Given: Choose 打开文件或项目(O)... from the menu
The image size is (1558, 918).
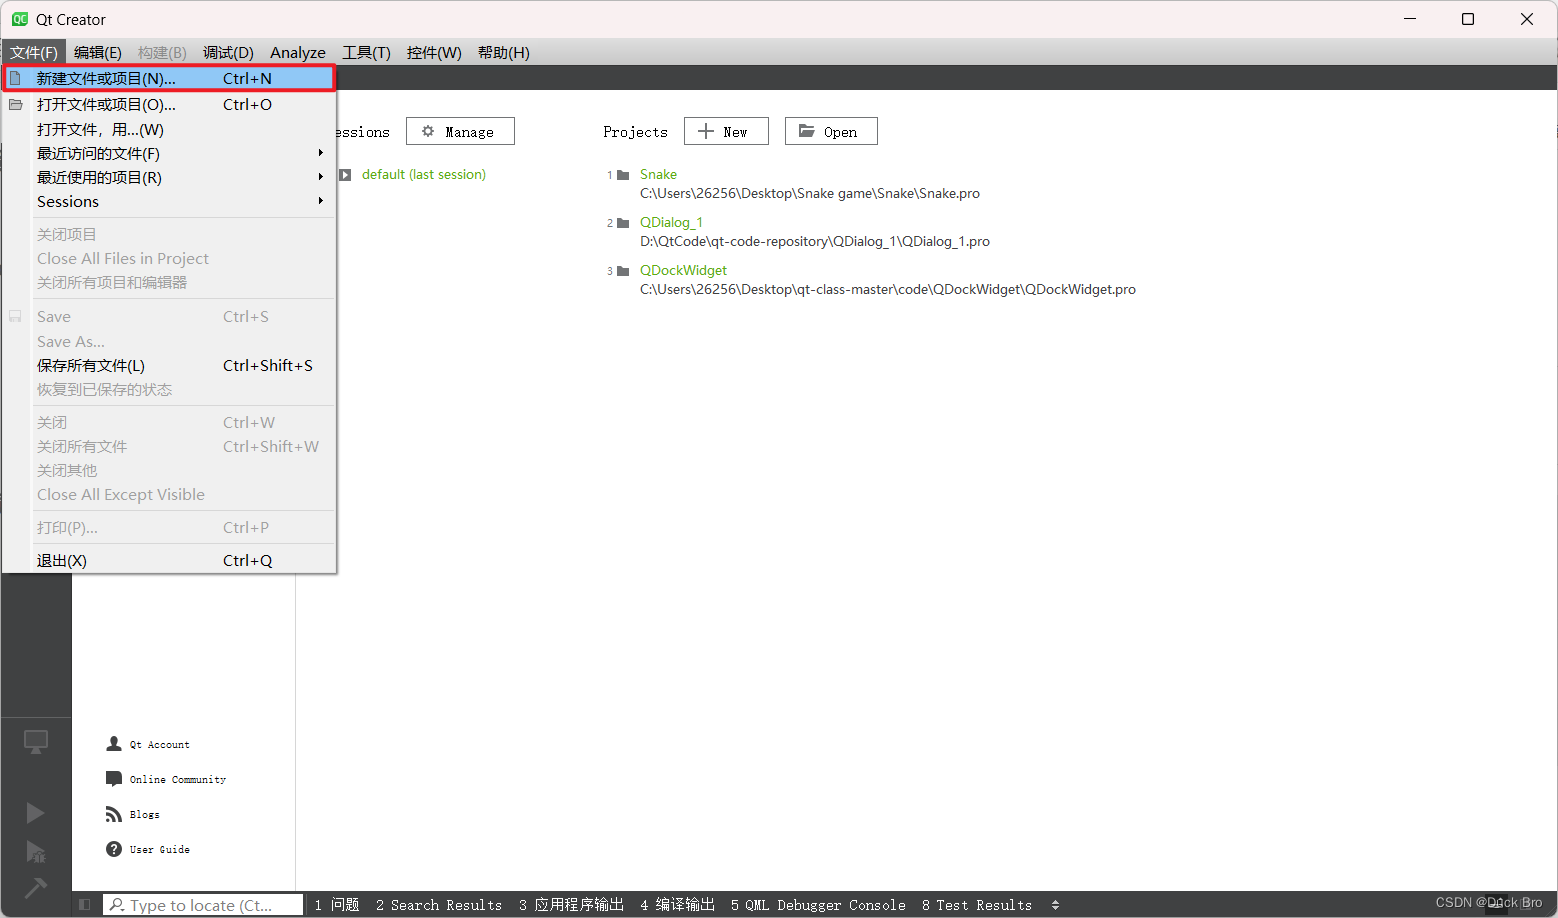Looking at the screenshot, I should pyautogui.click(x=169, y=104).
